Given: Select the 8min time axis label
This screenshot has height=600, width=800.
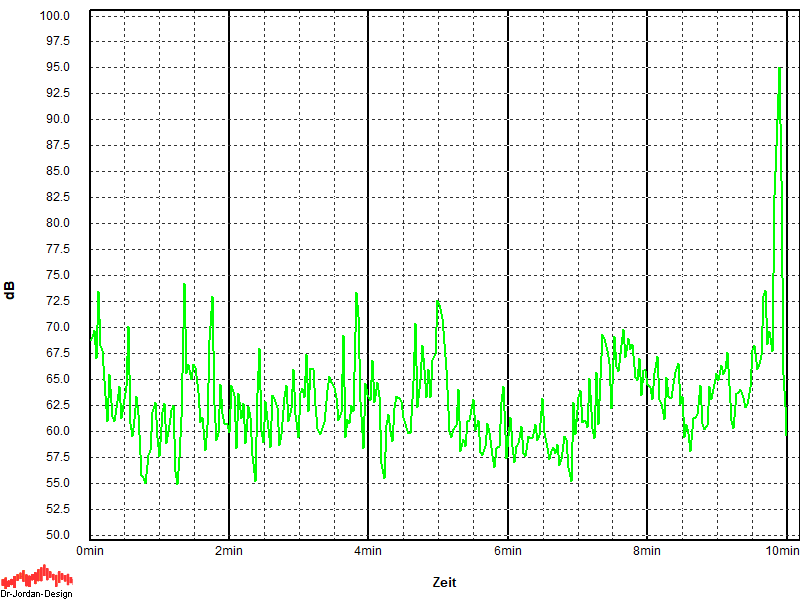Looking at the screenshot, I should [647, 551].
